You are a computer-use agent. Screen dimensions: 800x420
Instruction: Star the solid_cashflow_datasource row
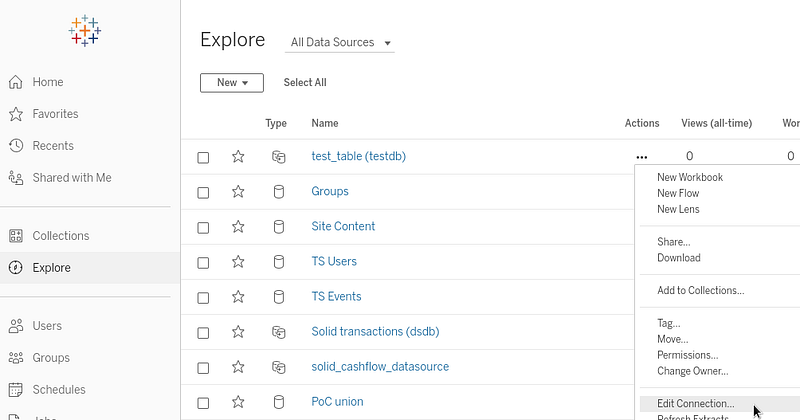coord(238,367)
